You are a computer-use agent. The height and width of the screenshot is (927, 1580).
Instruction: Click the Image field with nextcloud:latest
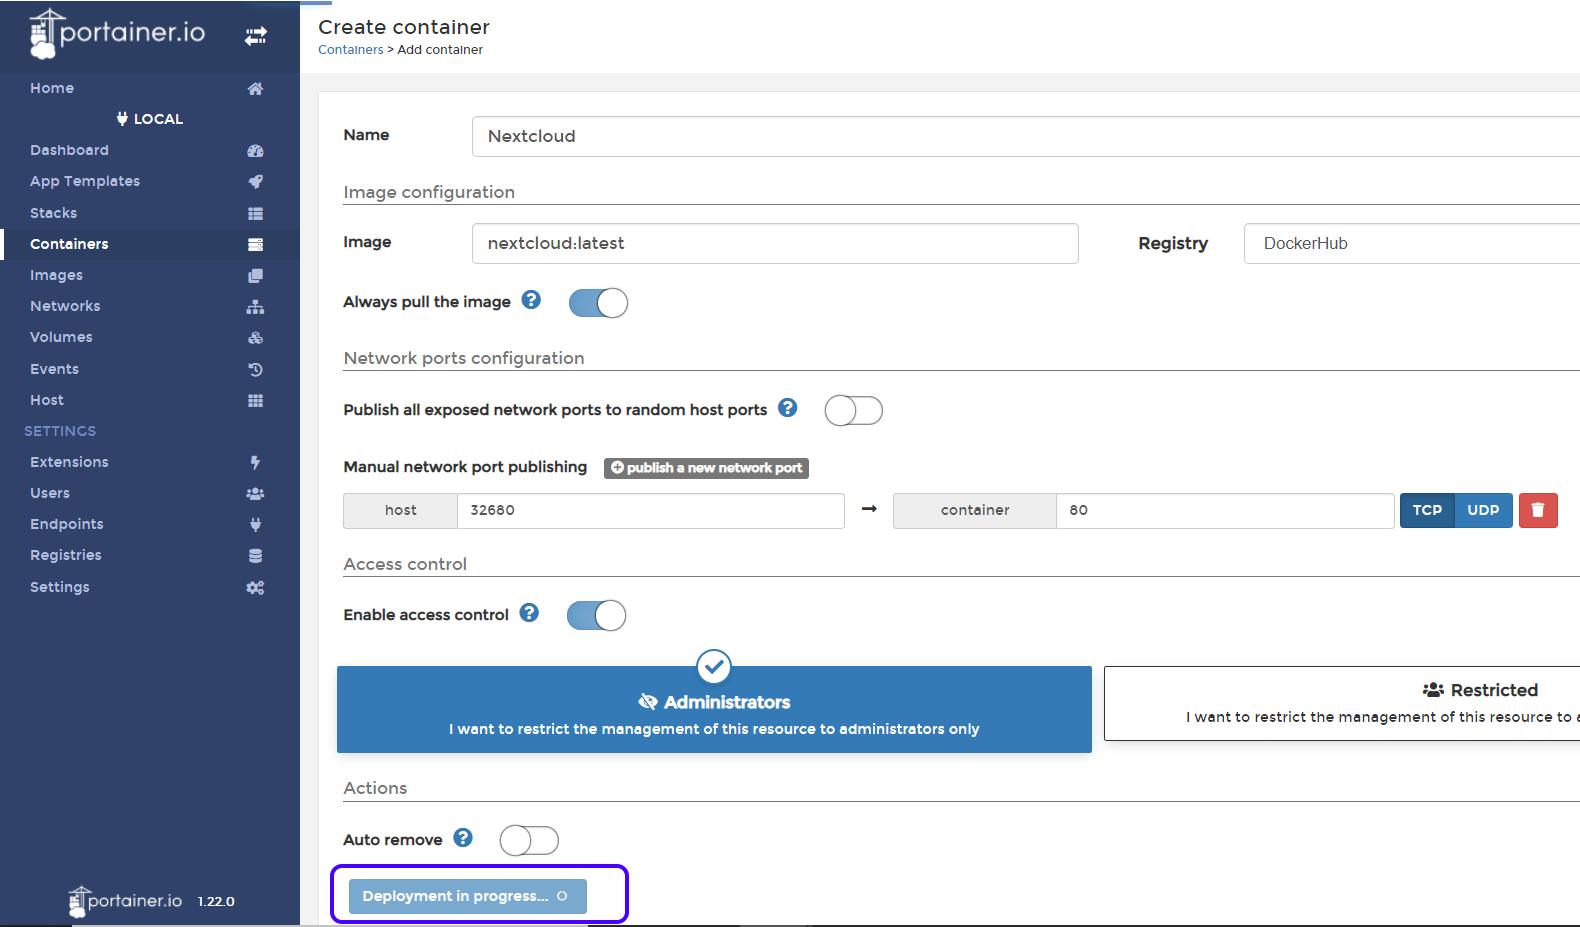click(x=775, y=243)
